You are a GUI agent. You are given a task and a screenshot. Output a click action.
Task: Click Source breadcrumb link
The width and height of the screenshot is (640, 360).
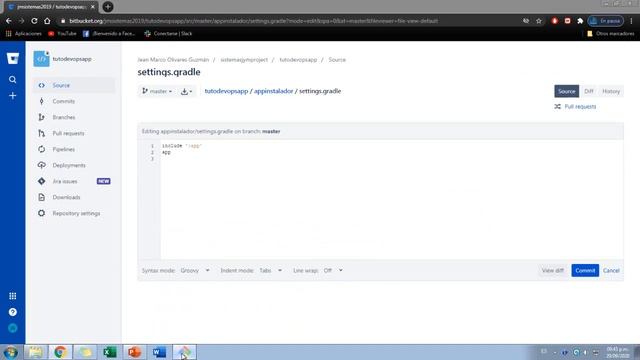[x=337, y=60]
